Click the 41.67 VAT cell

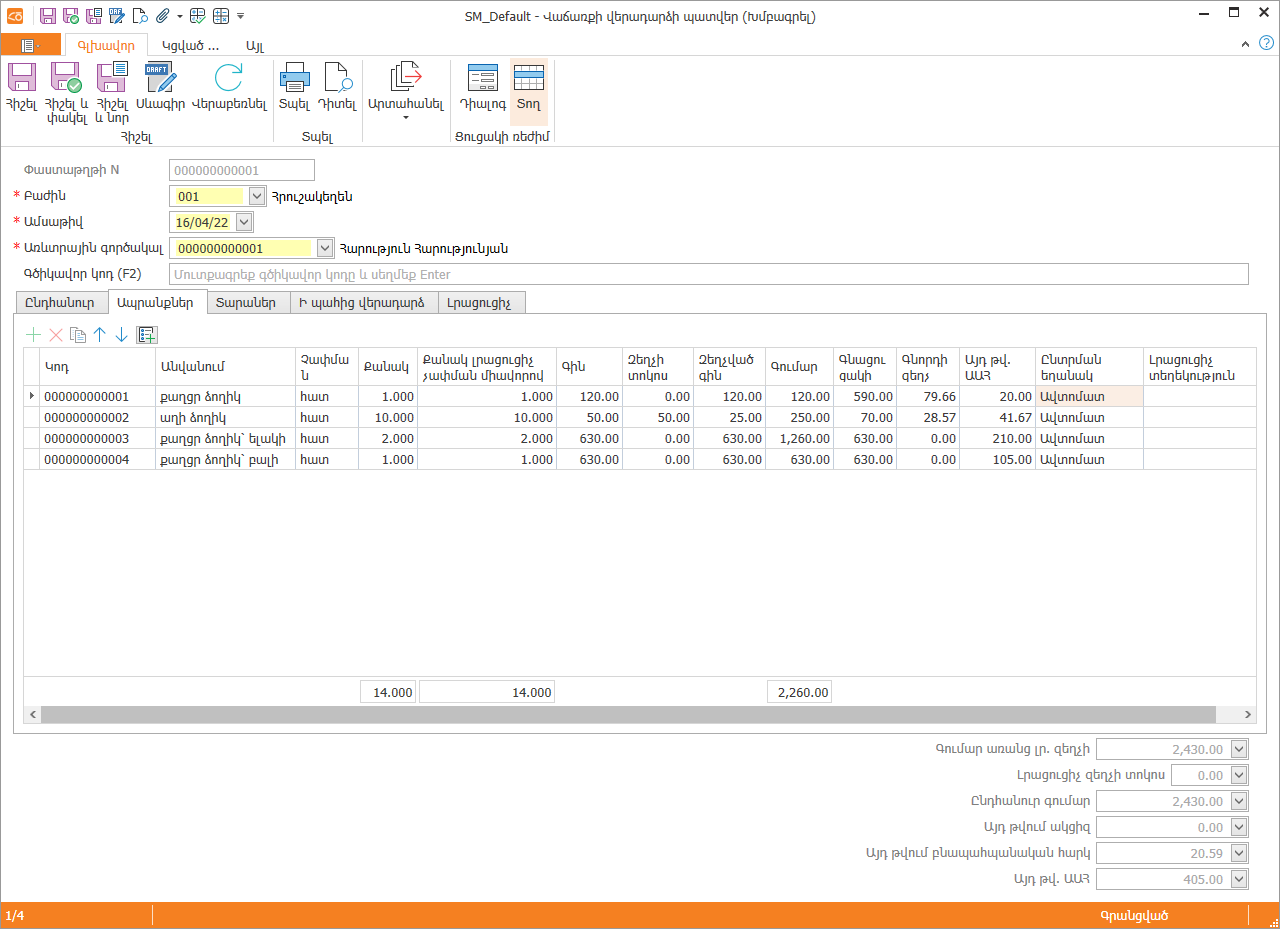(x=997, y=417)
